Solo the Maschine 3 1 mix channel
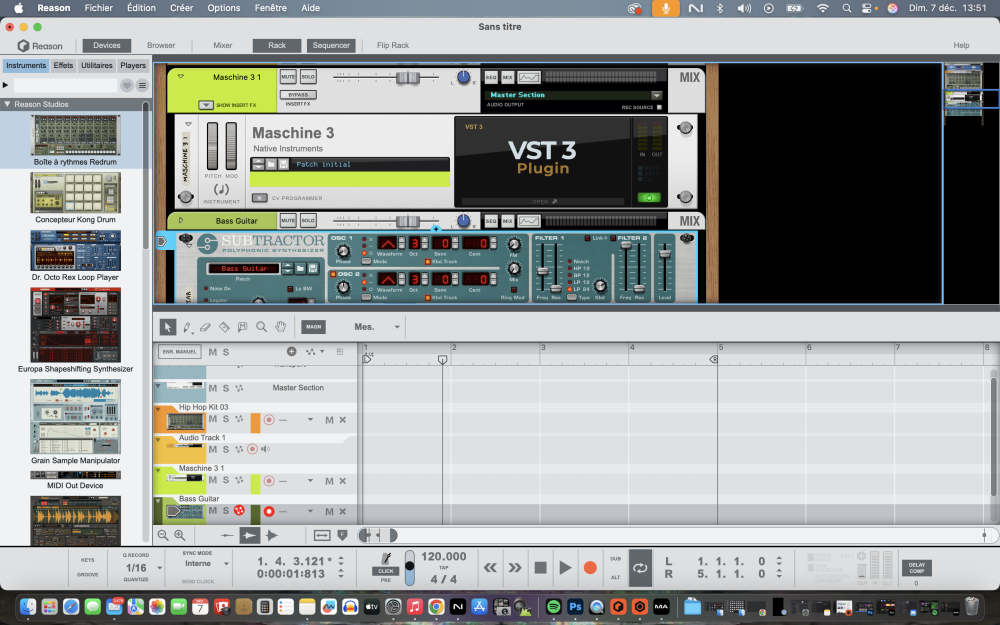The height and width of the screenshot is (625, 1000). click(x=308, y=77)
